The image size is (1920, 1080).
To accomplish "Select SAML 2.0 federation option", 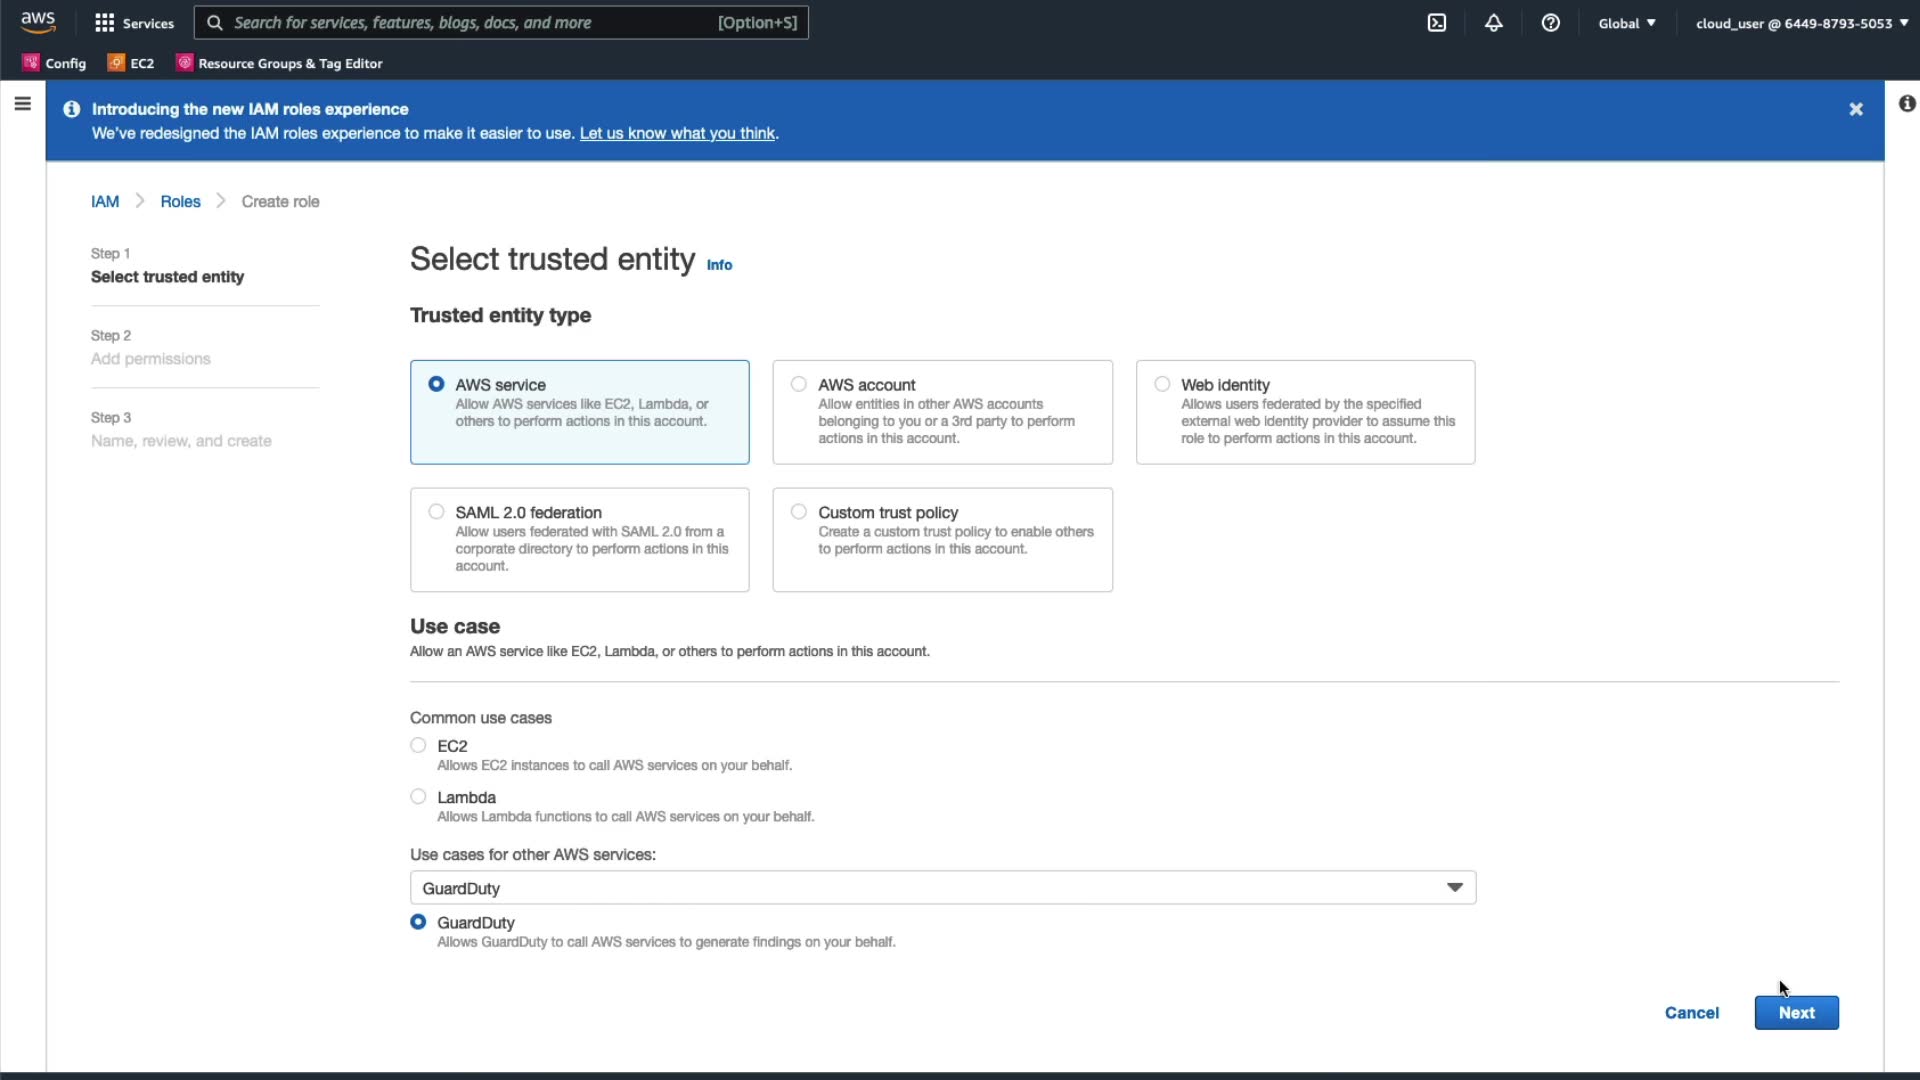I will (436, 512).
